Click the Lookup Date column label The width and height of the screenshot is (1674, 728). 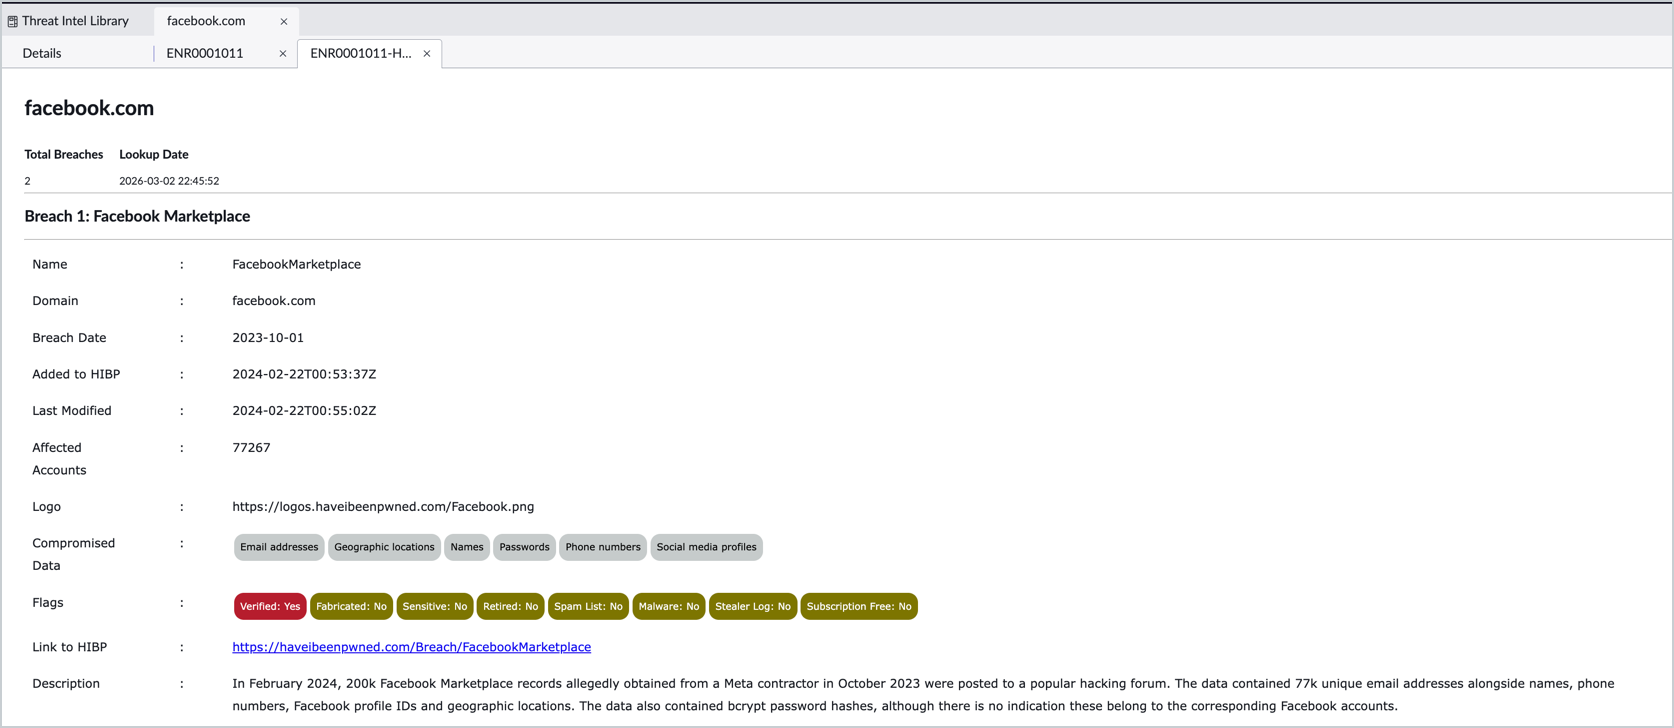[154, 154]
